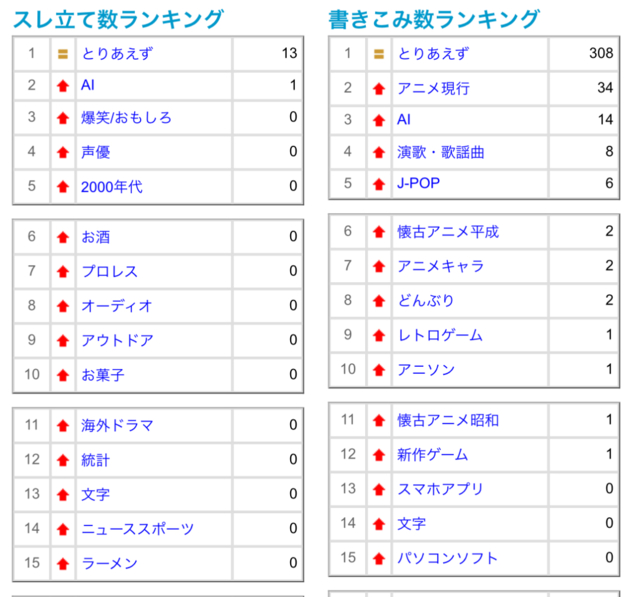This screenshot has height=597, width=640.
Task: Click the red up arrow beside プロレス
Action: (63, 272)
